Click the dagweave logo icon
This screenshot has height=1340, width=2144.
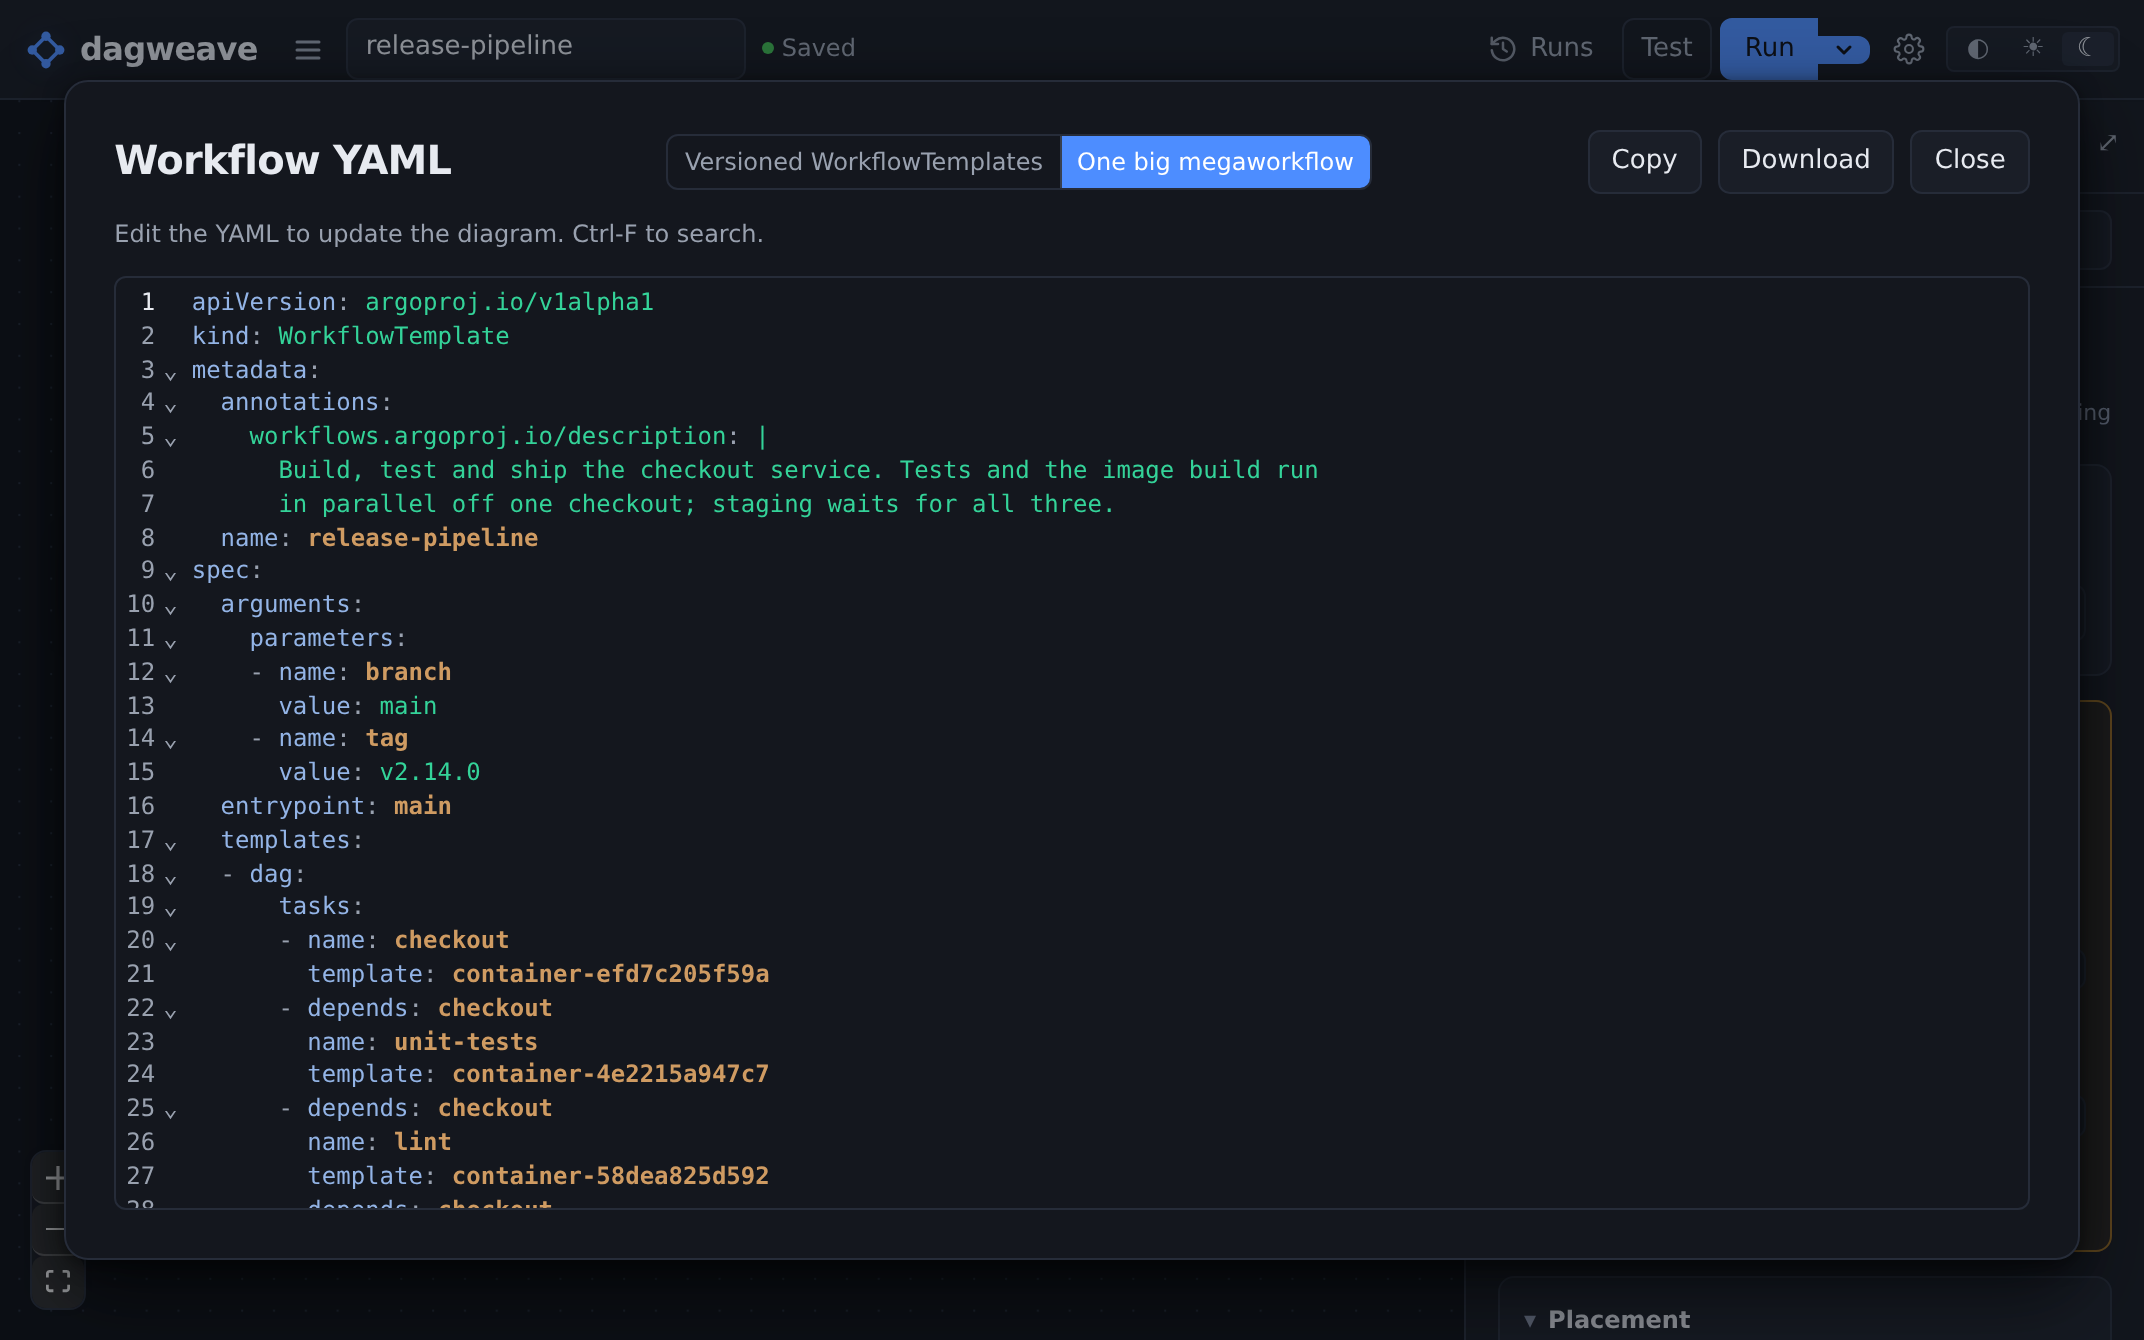46,49
